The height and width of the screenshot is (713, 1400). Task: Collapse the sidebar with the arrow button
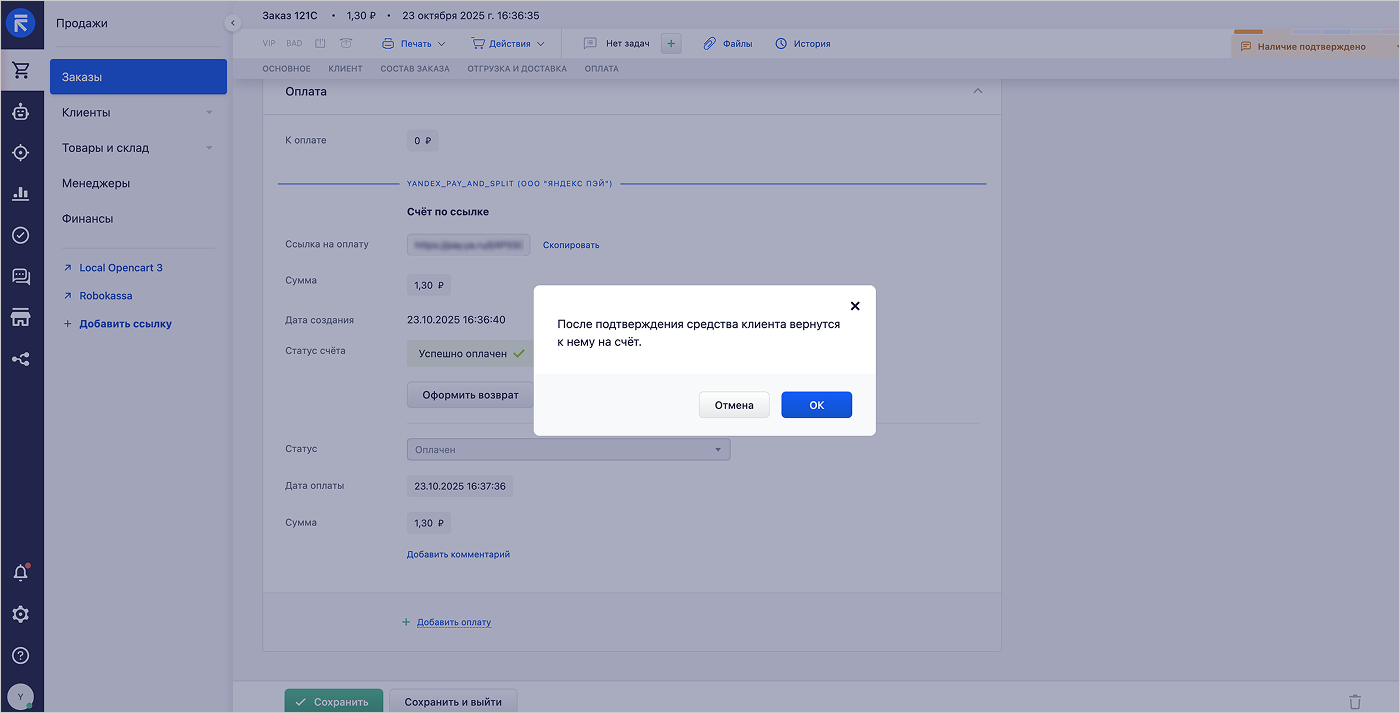click(x=233, y=22)
